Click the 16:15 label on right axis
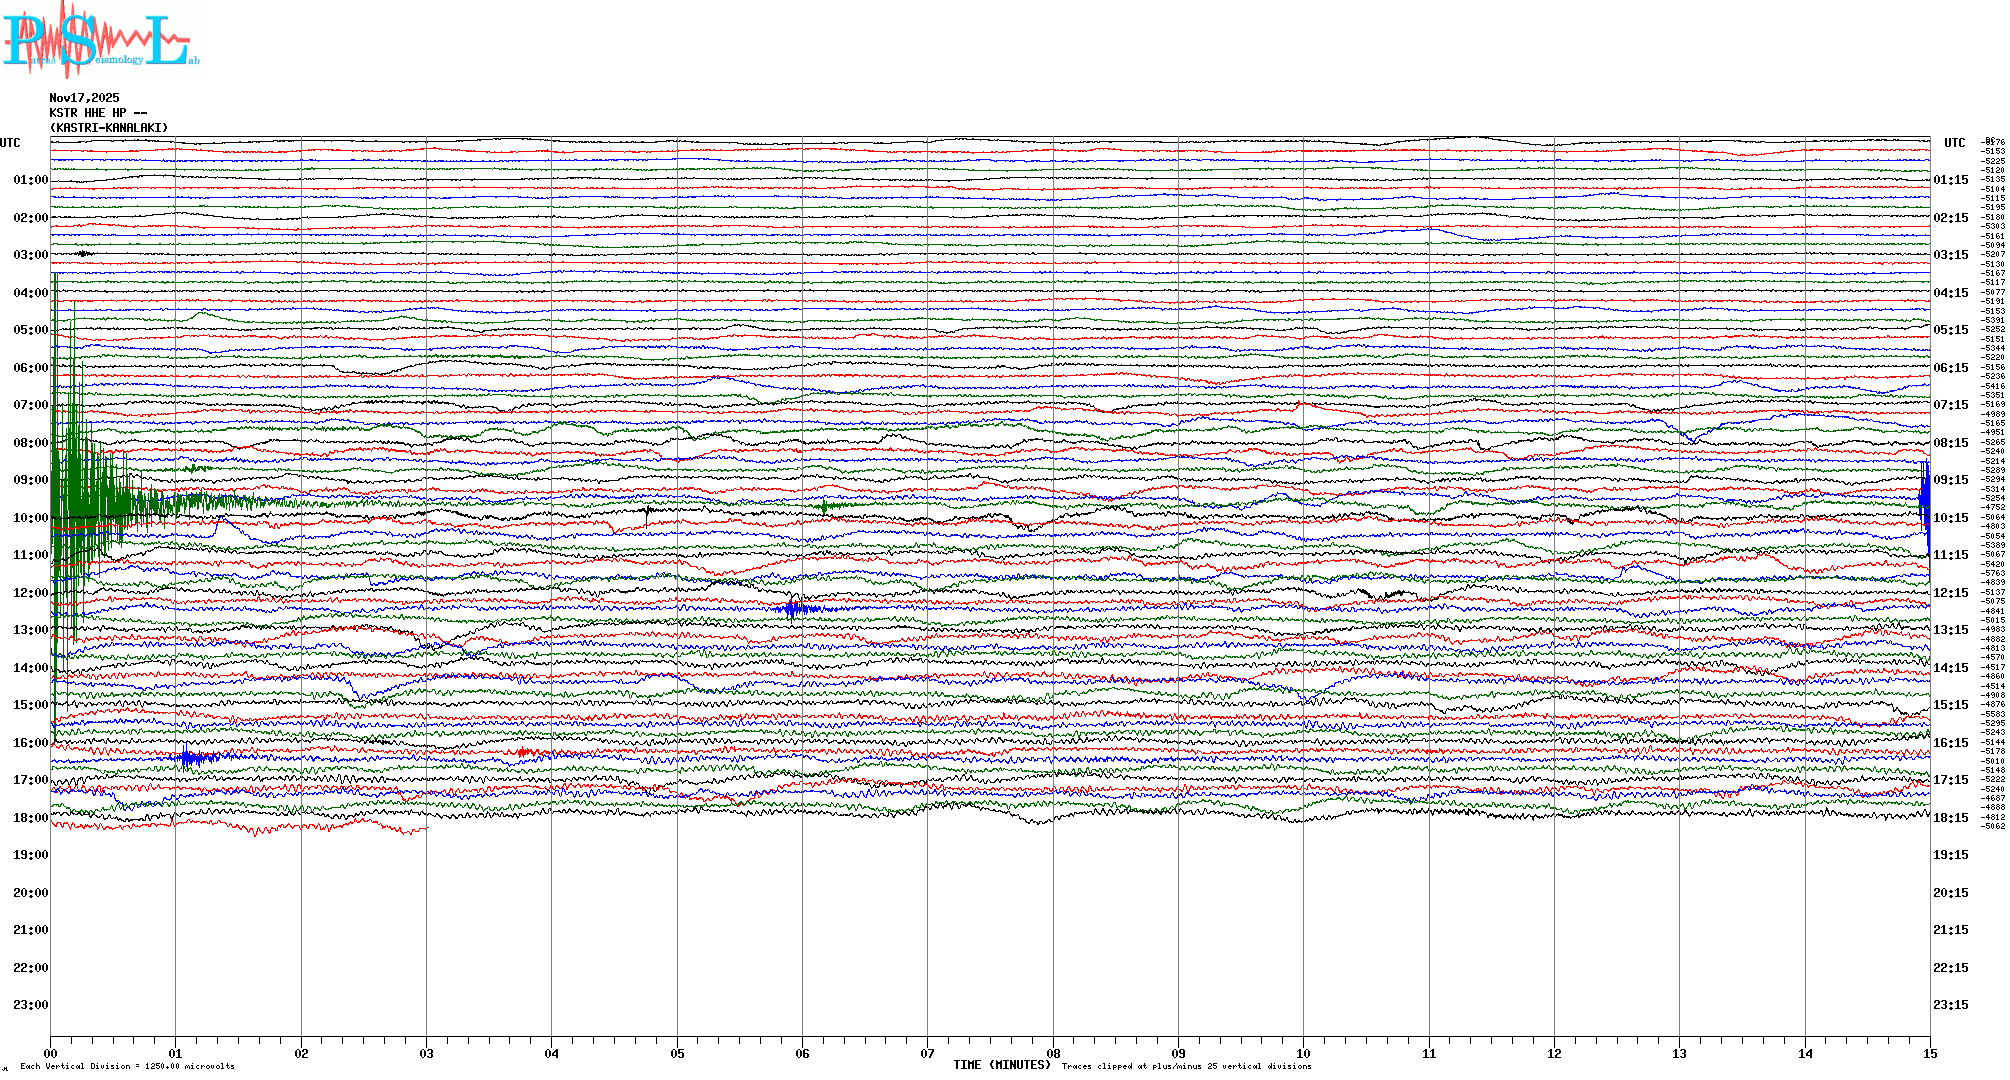 1950,743
